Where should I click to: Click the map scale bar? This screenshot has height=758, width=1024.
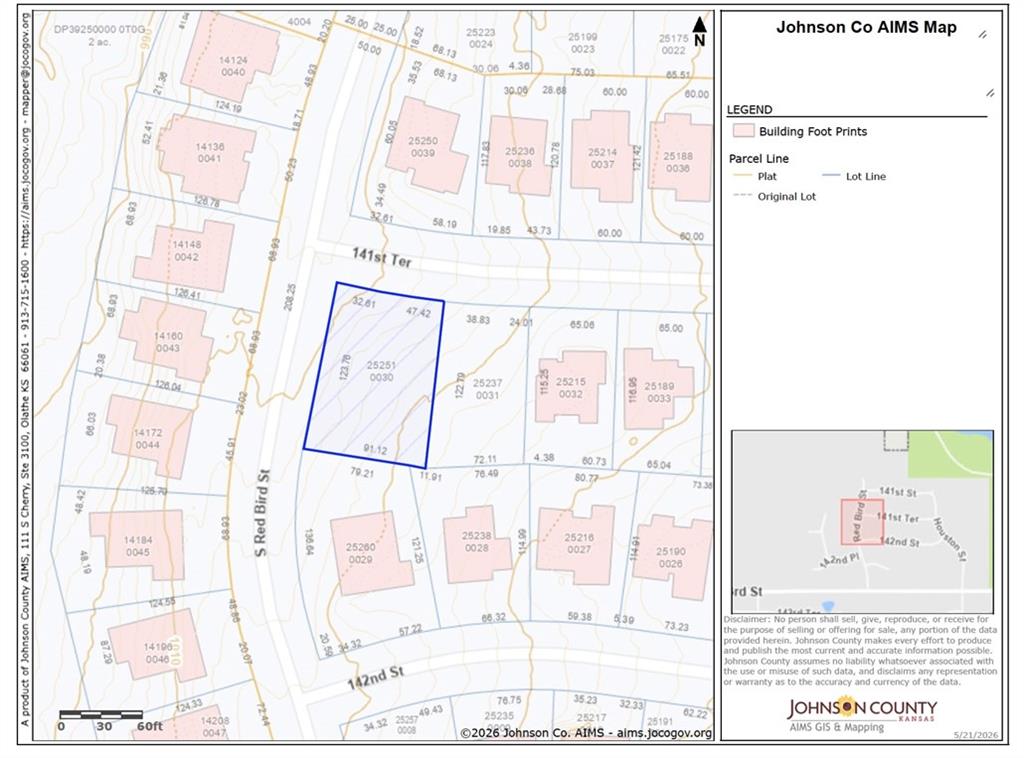pos(101,715)
